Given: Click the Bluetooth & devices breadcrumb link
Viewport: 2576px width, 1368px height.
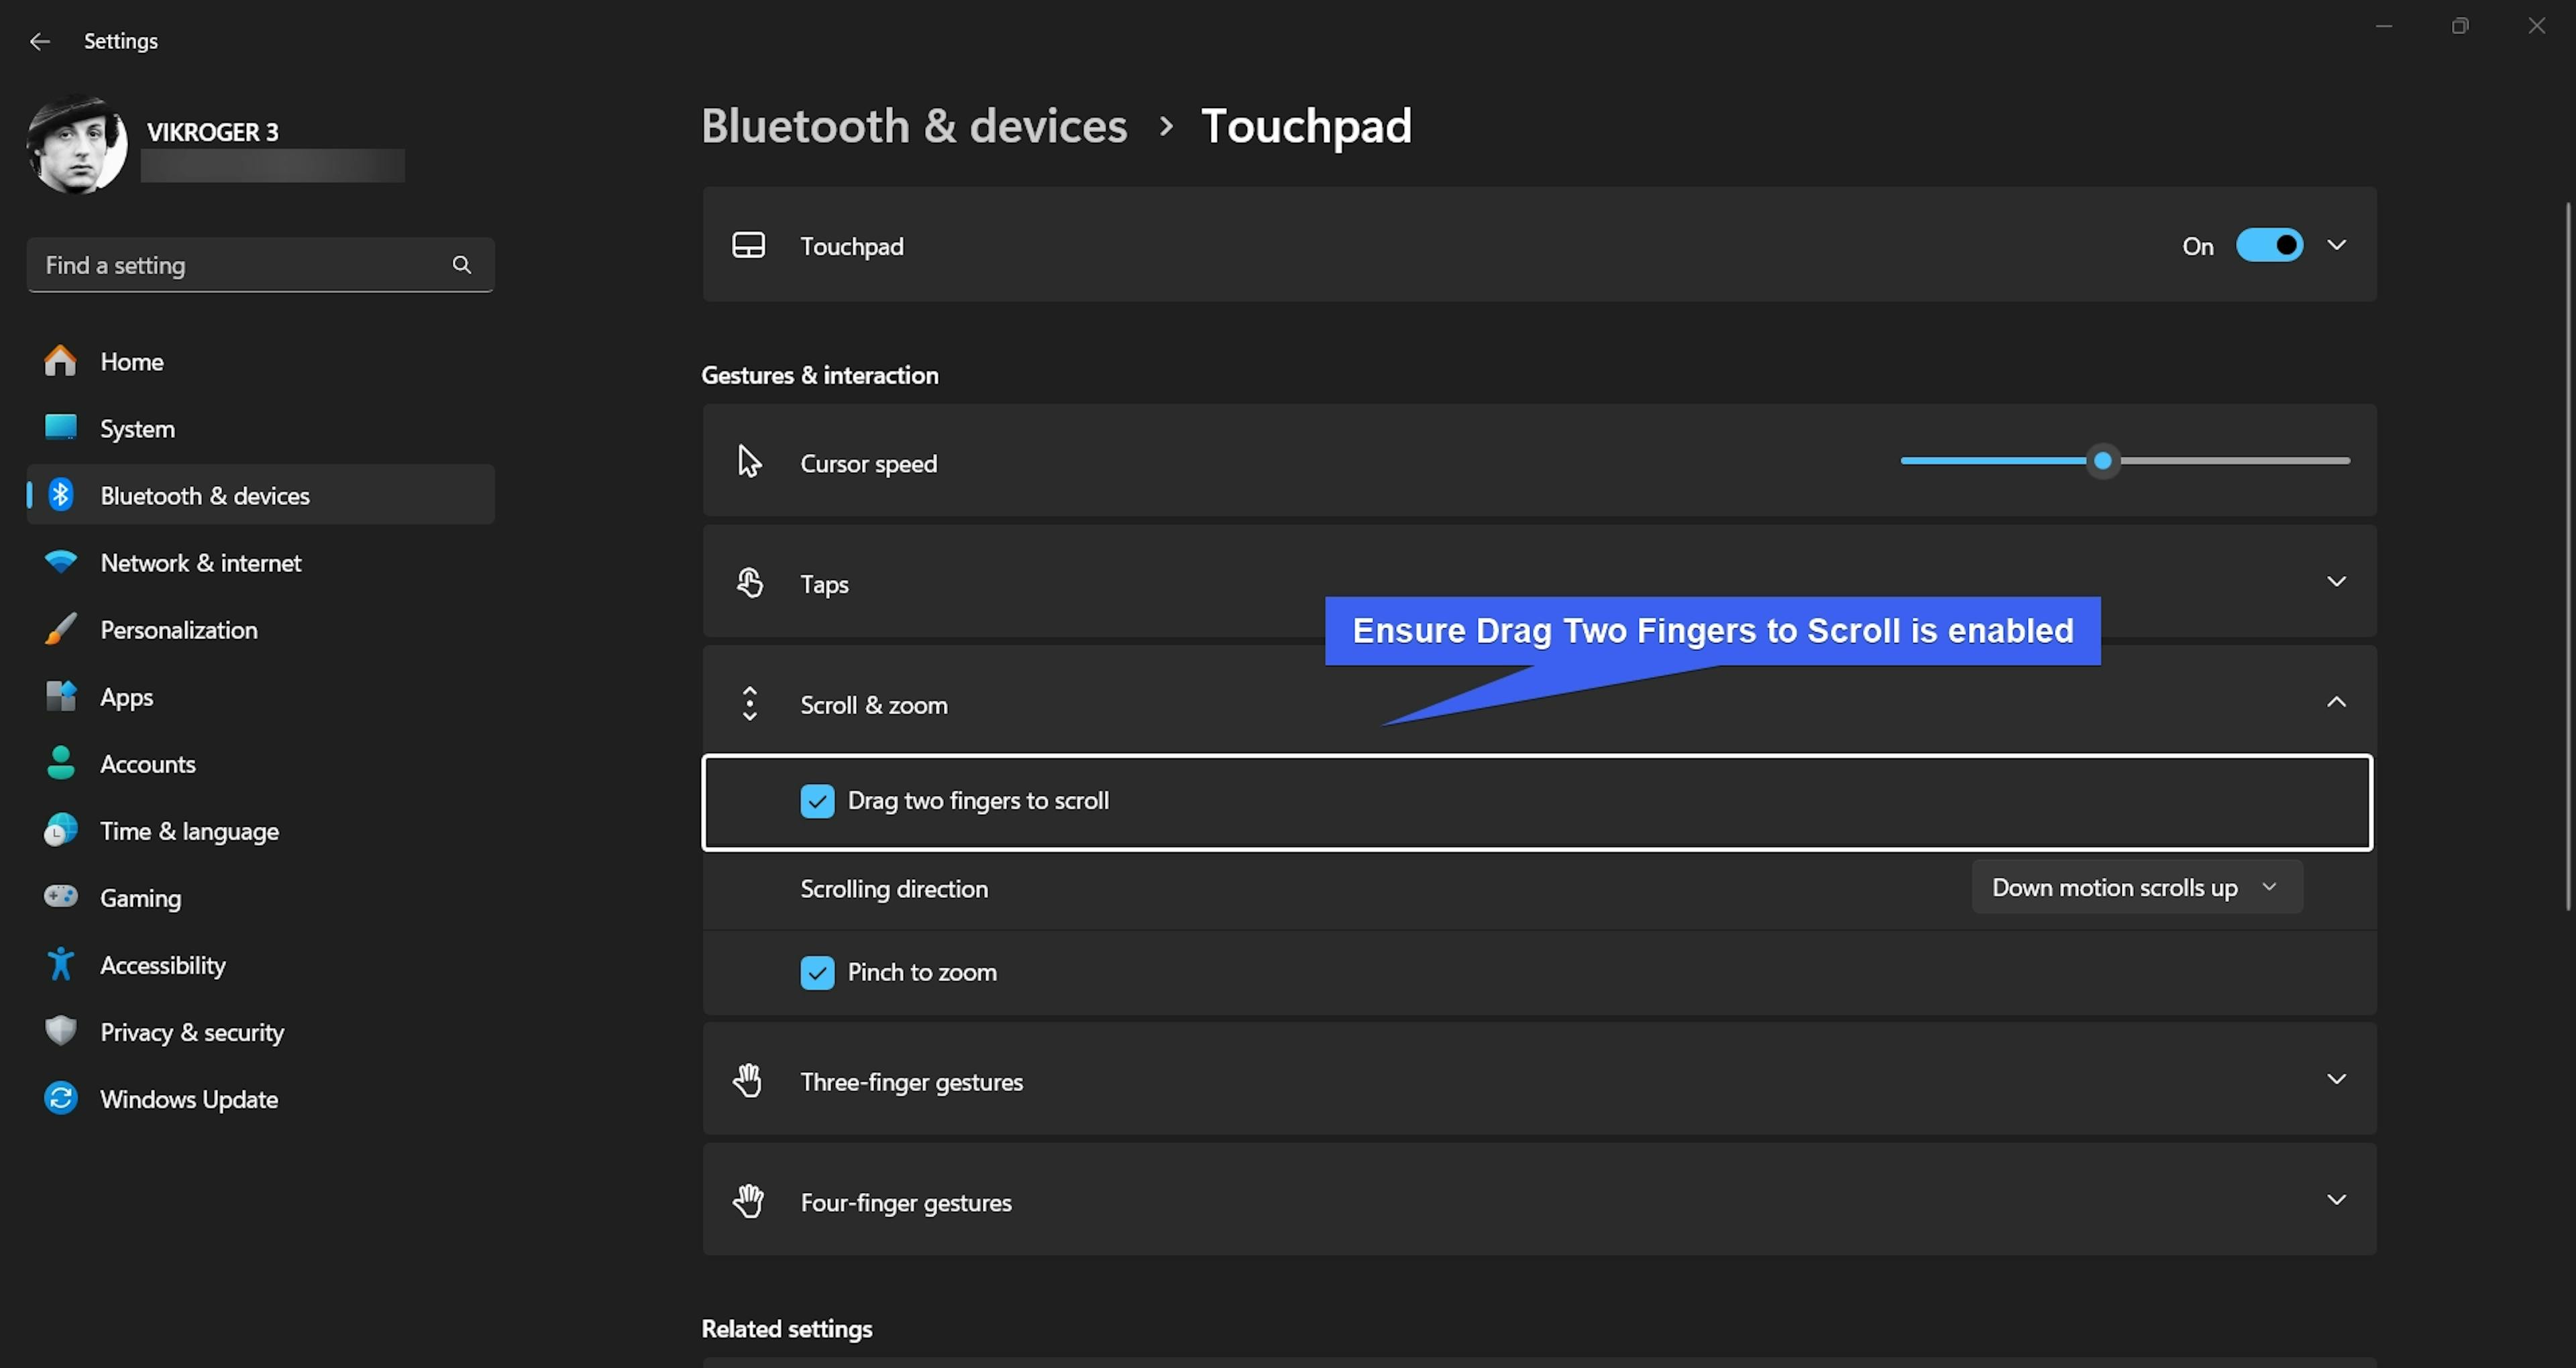Looking at the screenshot, I should [914, 126].
